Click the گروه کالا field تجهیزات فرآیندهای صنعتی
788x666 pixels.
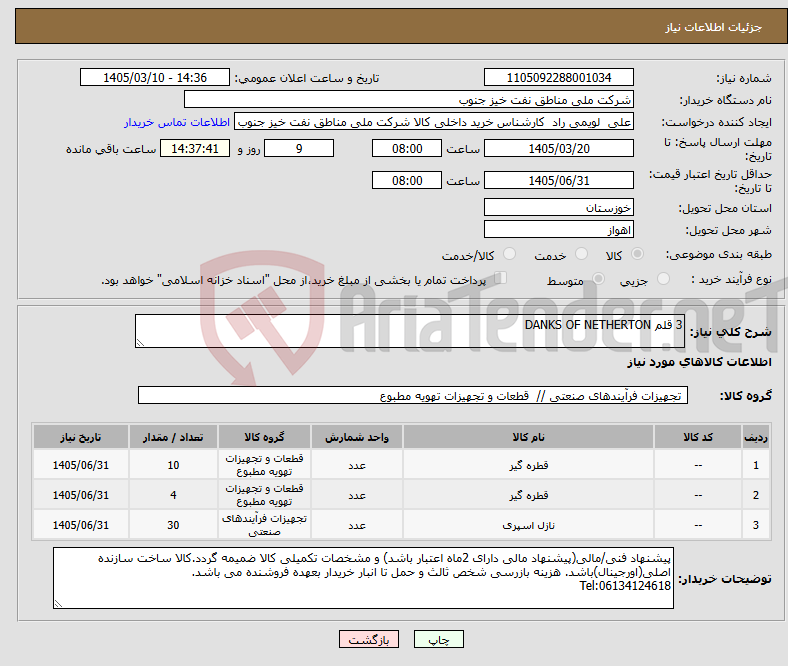[x=413, y=396]
